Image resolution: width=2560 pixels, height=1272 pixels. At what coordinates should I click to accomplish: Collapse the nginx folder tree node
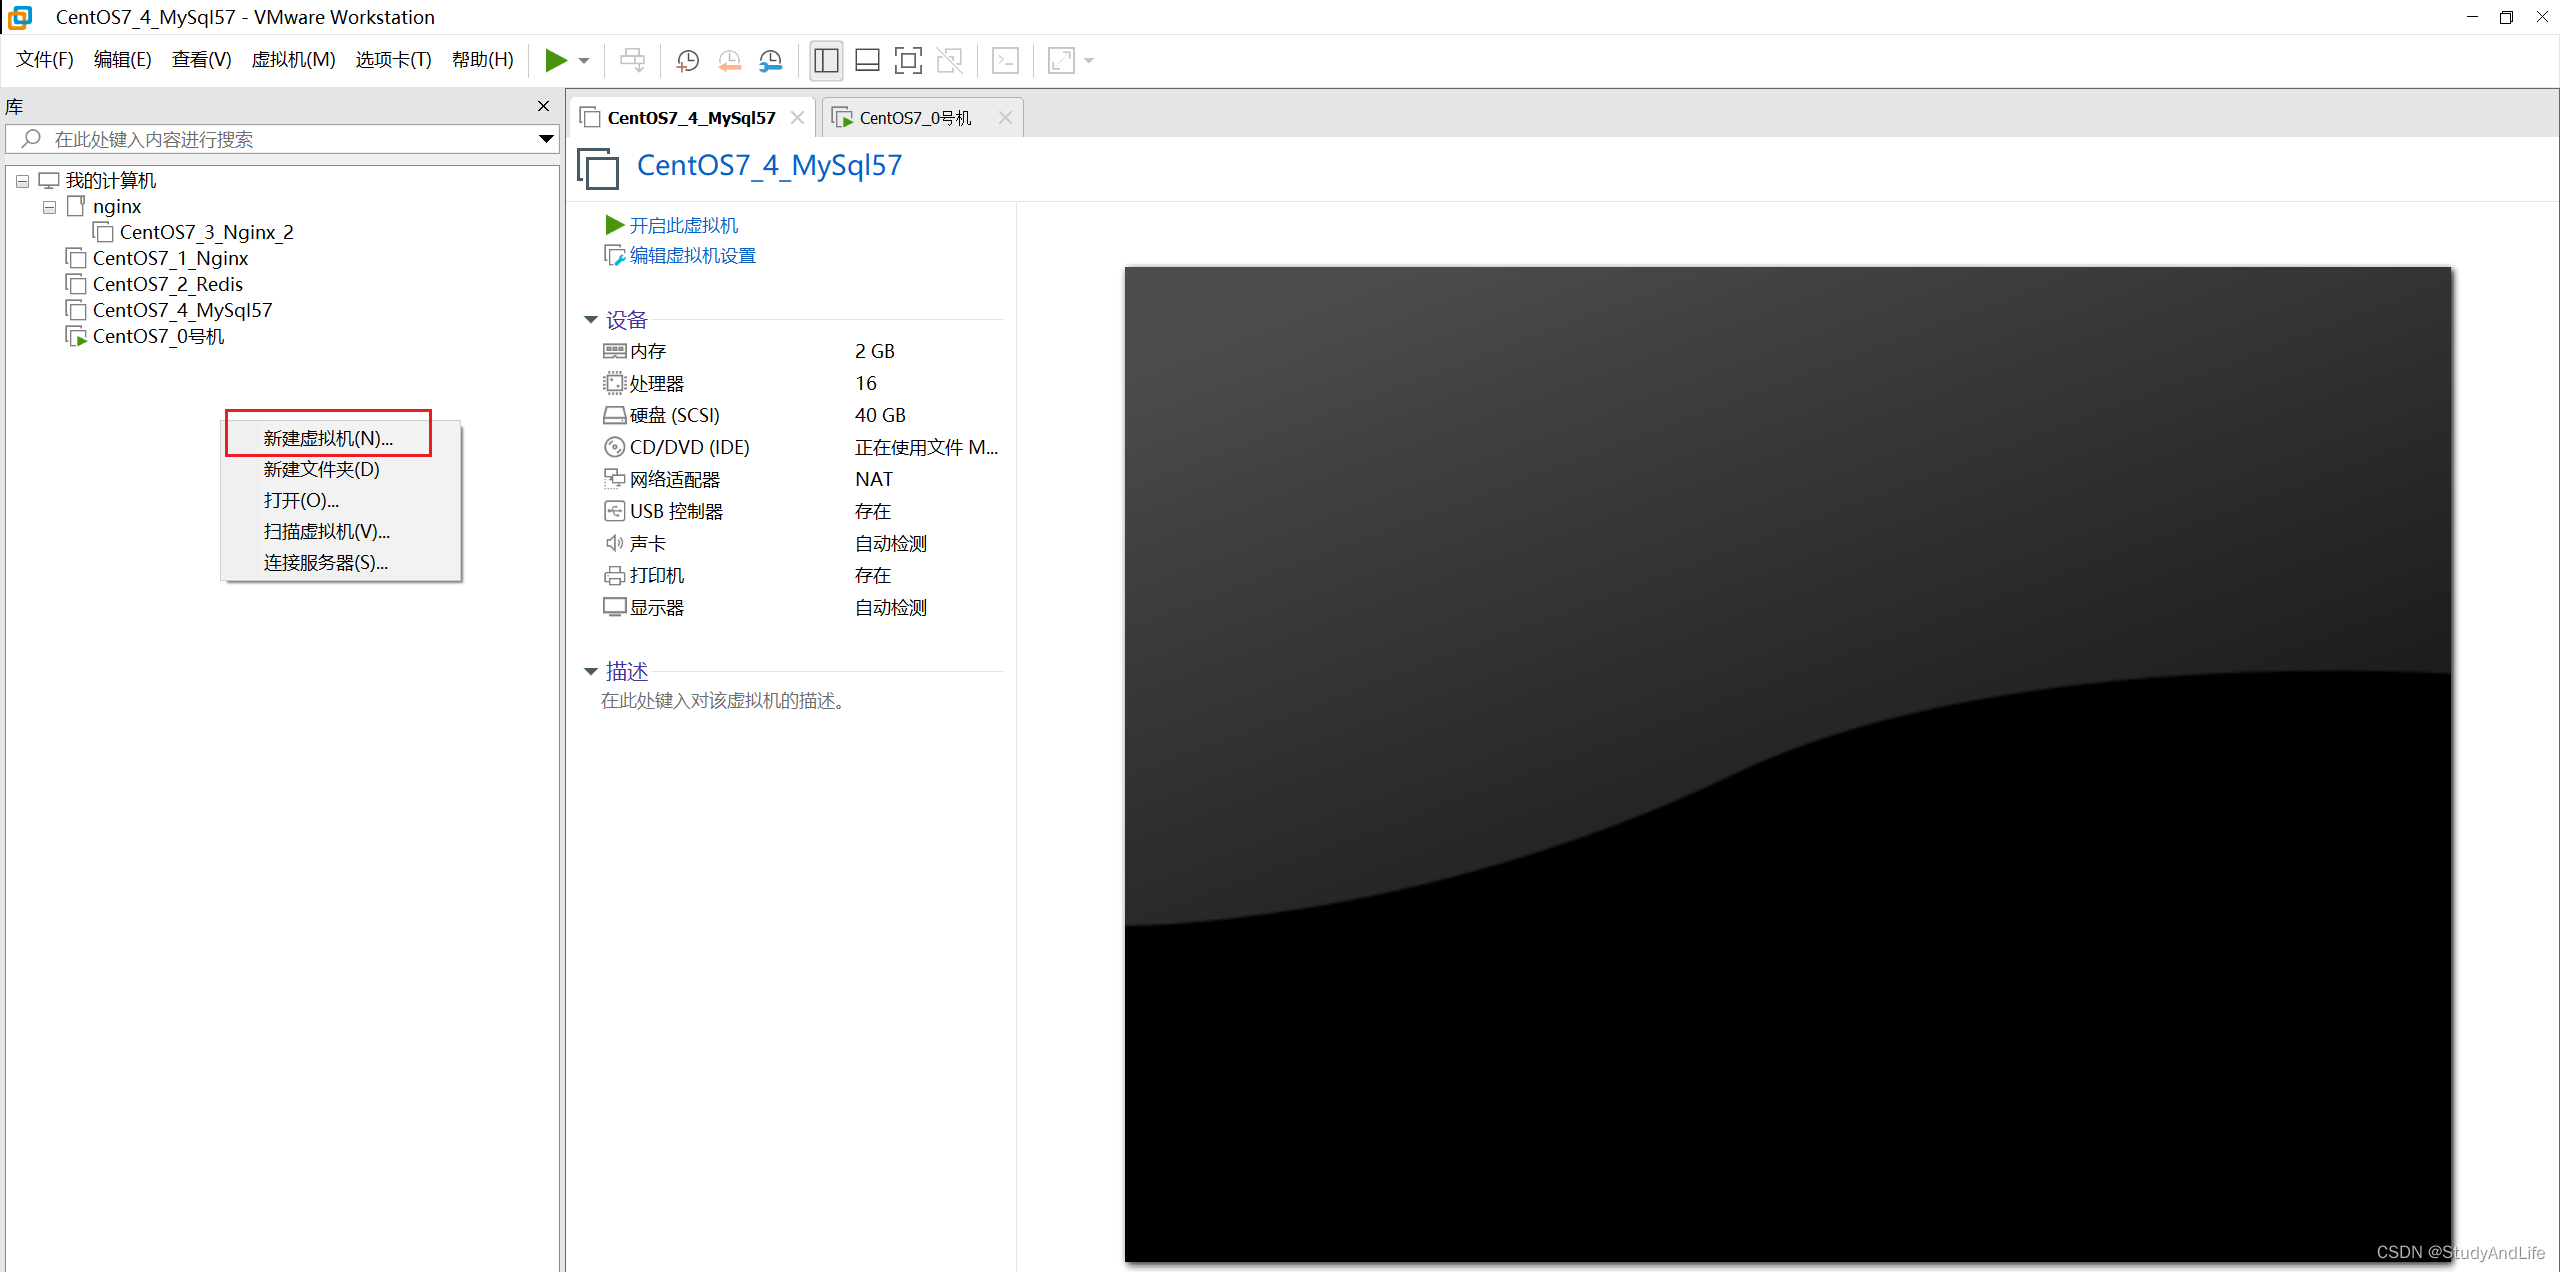[49, 207]
